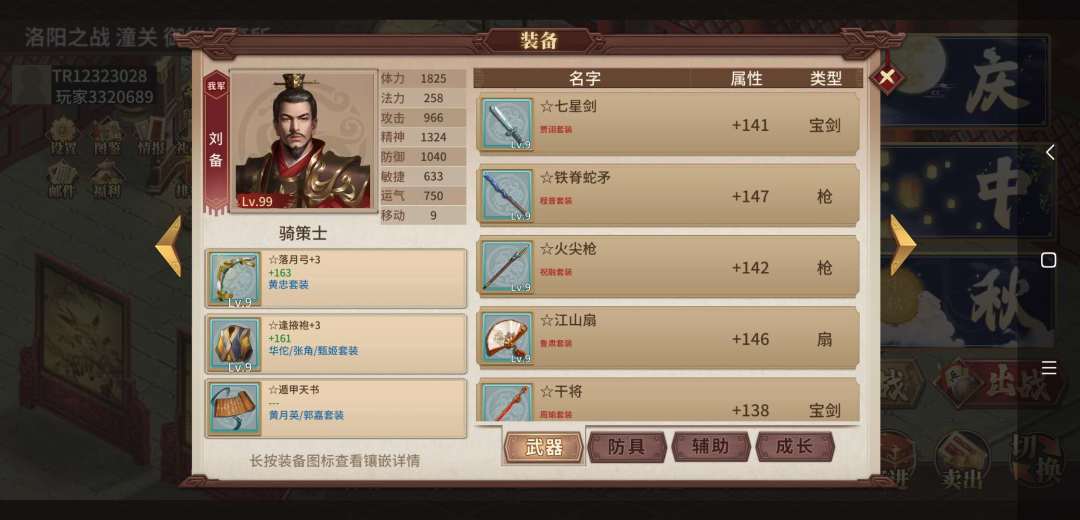Tap equipped 遁甲天书 scroll icon
1080x520 pixels.
pyautogui.click(x=235, y=408)
